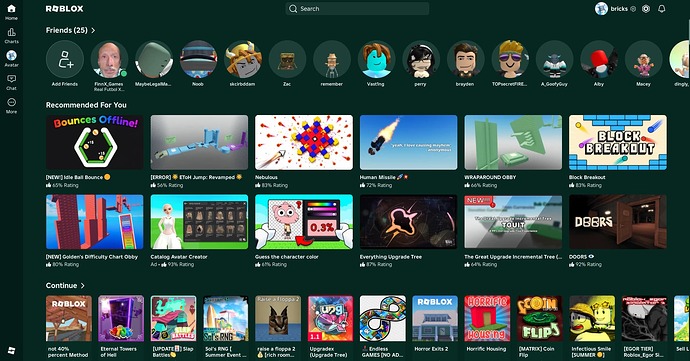The width and height of the screenshot is (690, 361).
Task: Open friend A_GoofyGuy avatar
Action: click(554, 59)
